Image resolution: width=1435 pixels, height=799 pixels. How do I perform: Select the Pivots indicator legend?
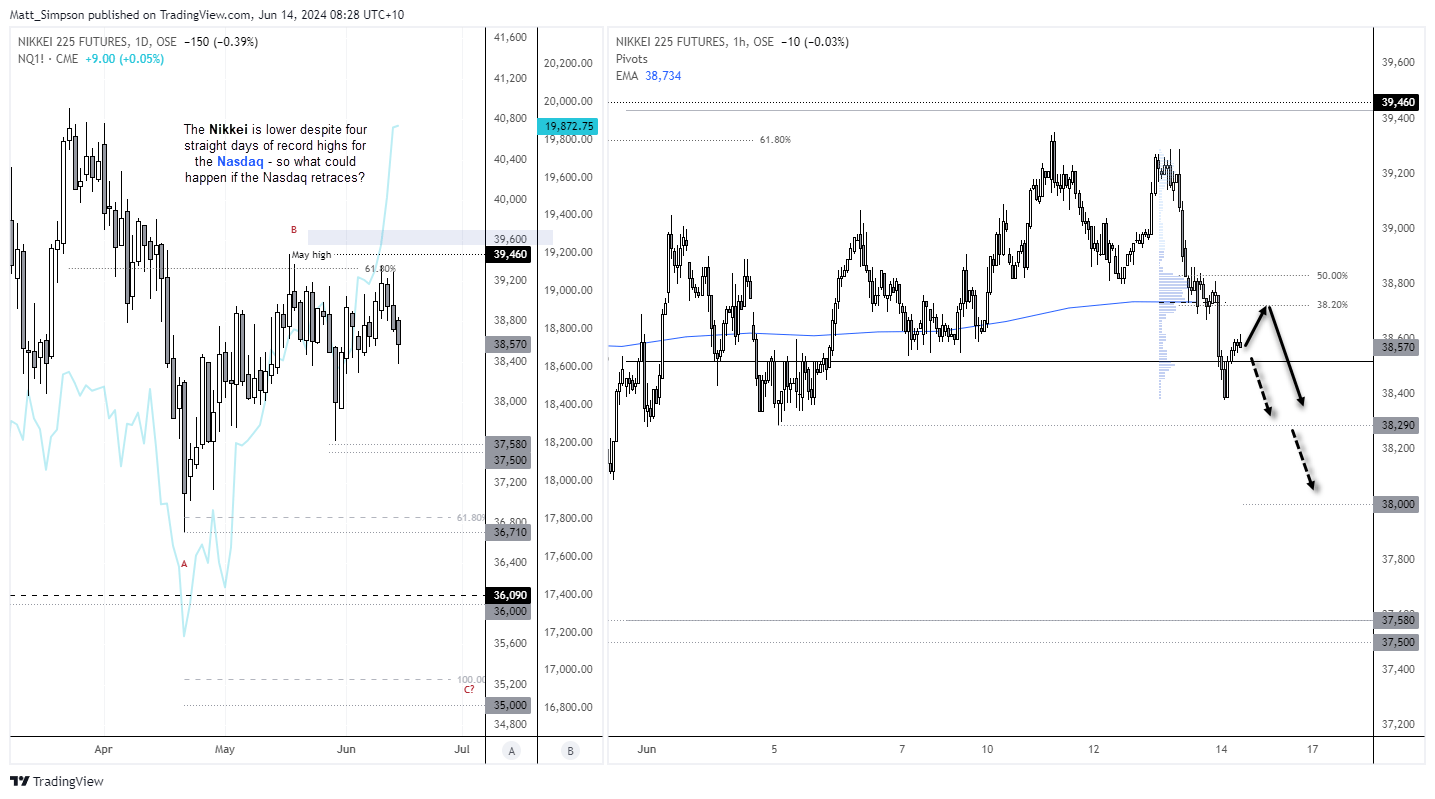tap(632, 59)
